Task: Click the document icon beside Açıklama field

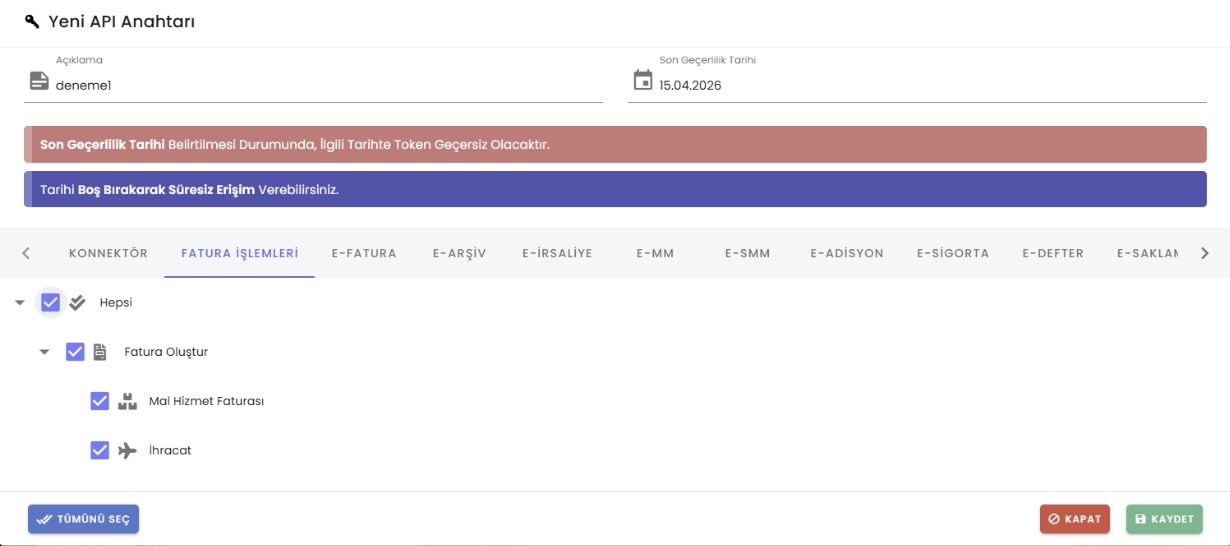Action: [x=39, y=81]
